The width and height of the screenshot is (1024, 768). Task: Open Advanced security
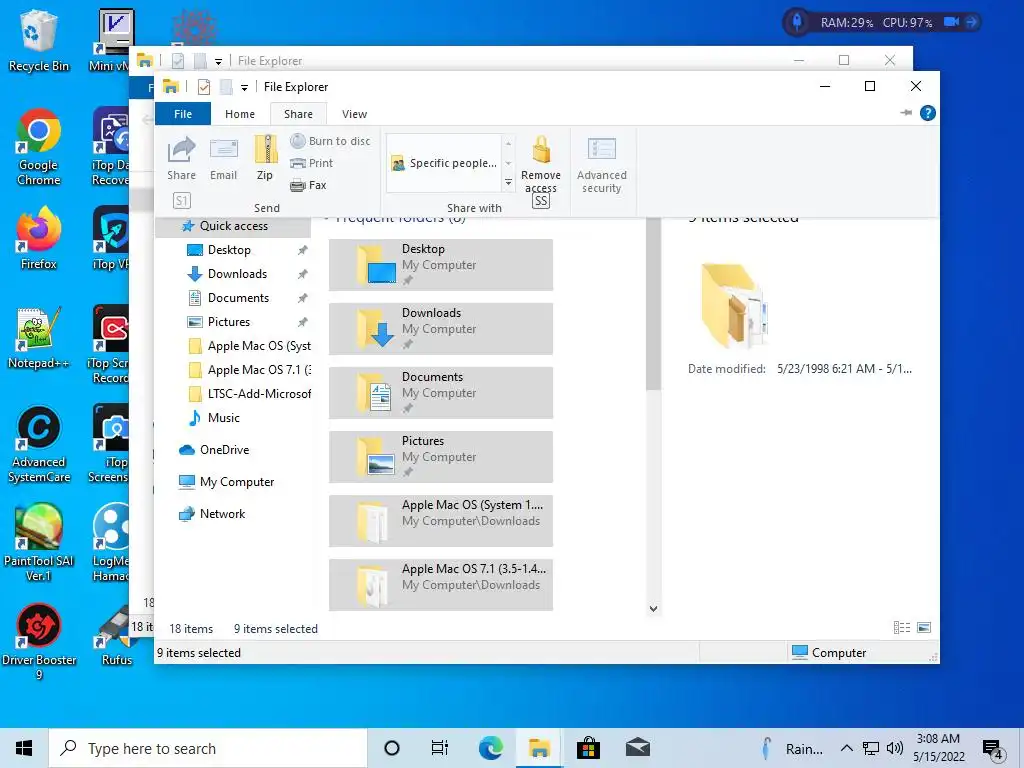click(601, 165)
